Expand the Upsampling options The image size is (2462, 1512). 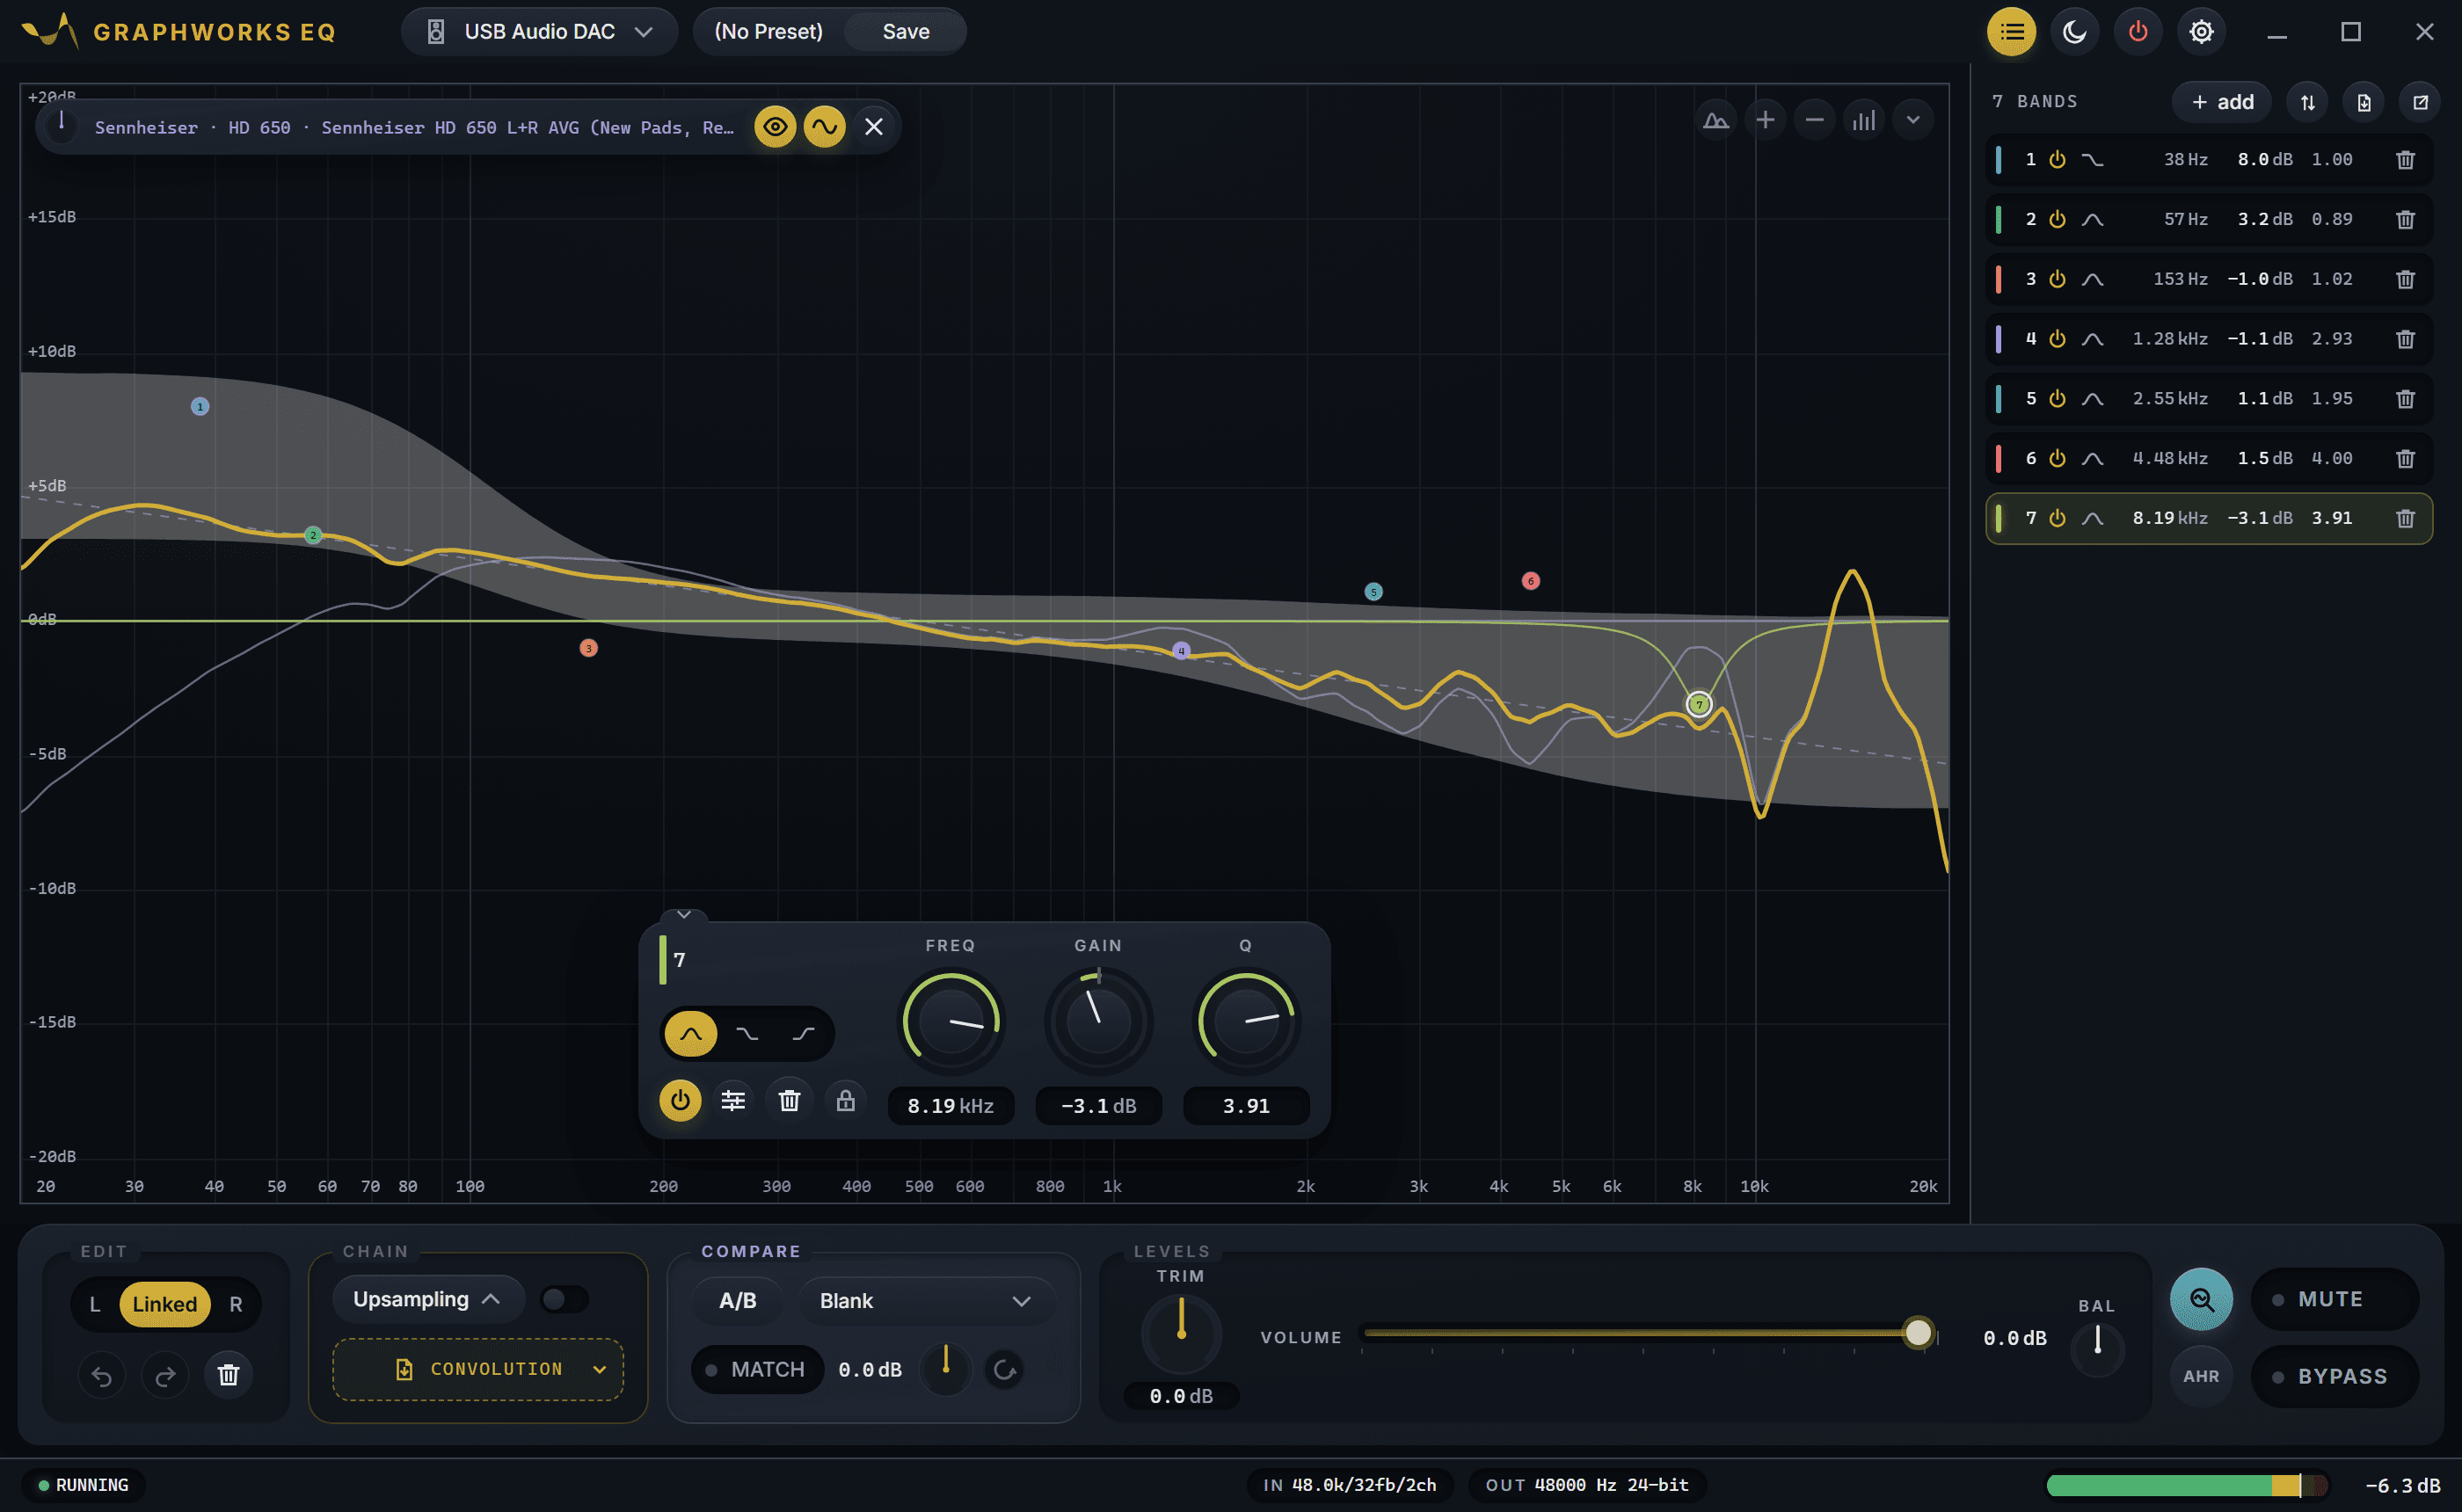(427, 1299)
